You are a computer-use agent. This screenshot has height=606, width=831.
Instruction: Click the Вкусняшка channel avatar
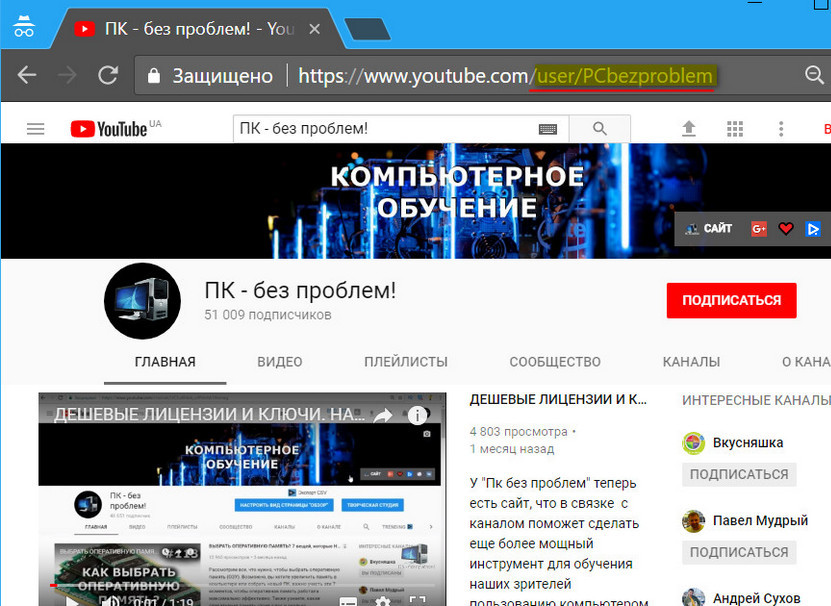tap(693, 443)
